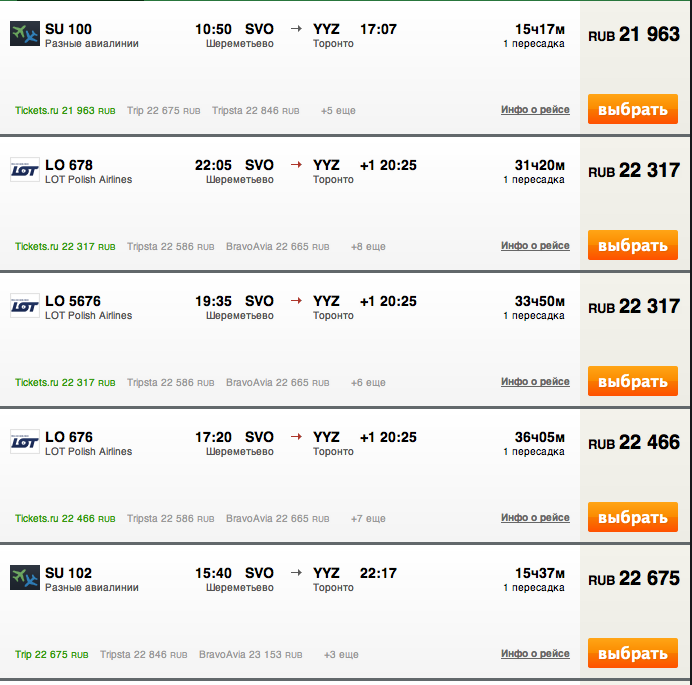Pick the Tickets.ru 22 466 RUB offer
The width and height of the screenshot is (692, 685).
click(65, 518)
